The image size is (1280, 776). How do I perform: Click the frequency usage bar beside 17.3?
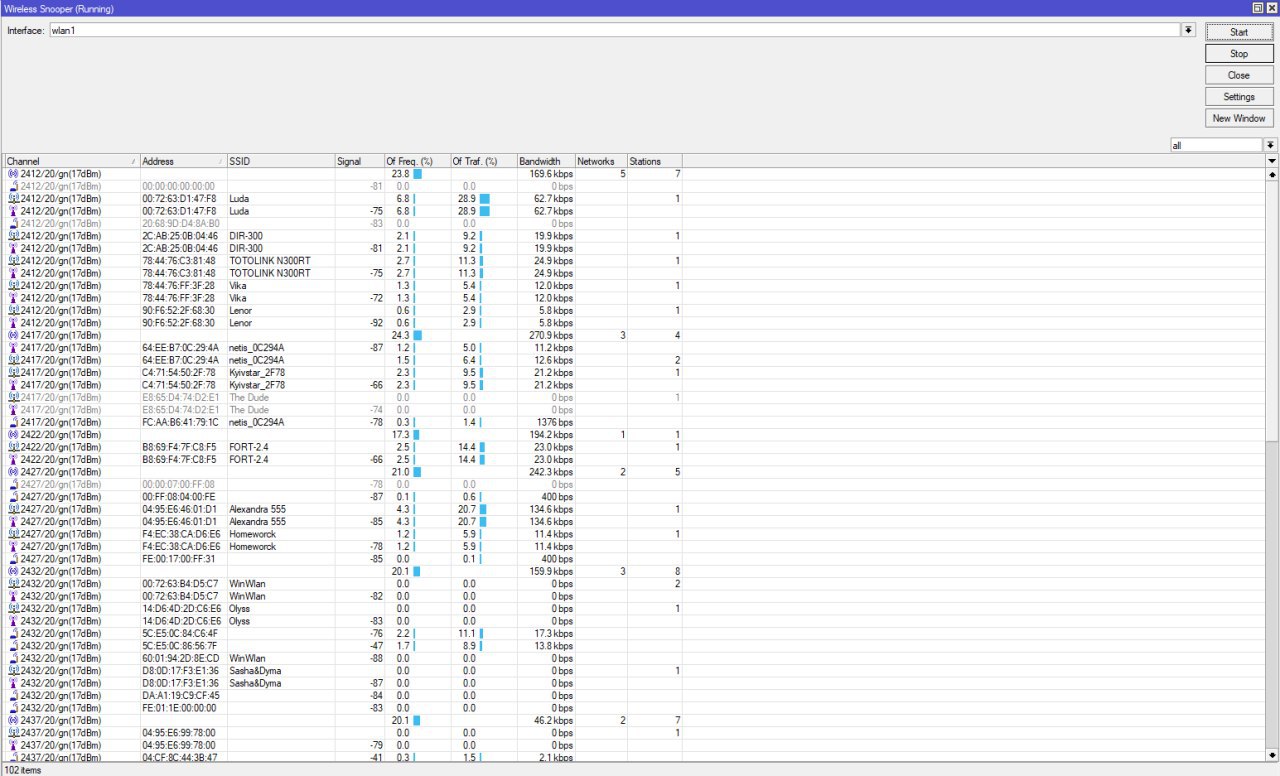(x=416, y=435)
